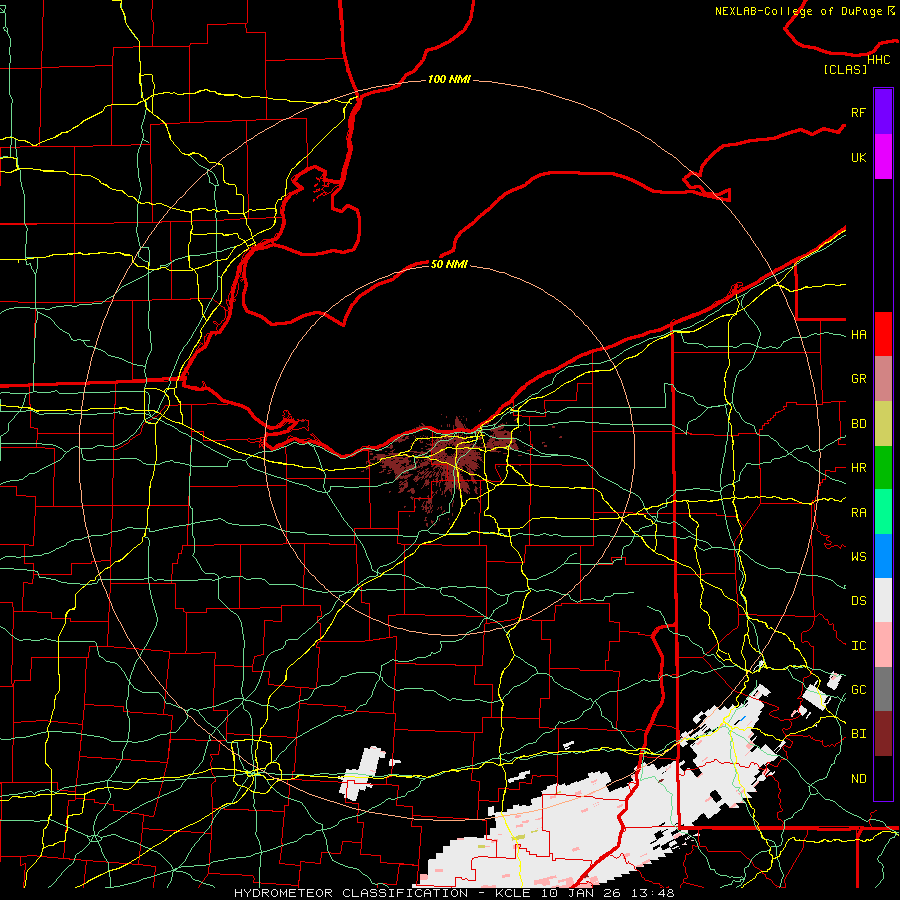The height and width of the screenshot is (900, 900).
Task: Click the [CLAS] units label
Action: pyautogui.click(x=845, y=70)
